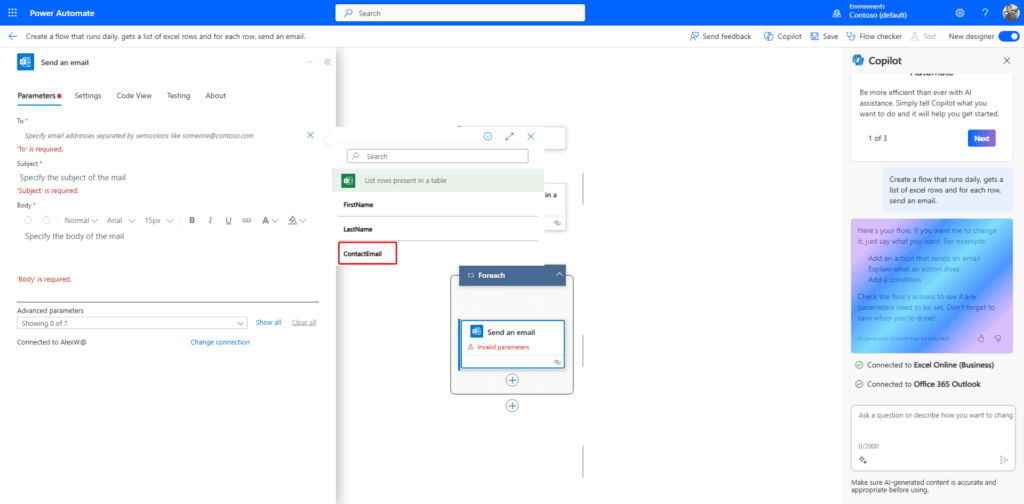Click Next in Copilot intro card
Viewport: 1024px width, 504px height.
(981, 138)
